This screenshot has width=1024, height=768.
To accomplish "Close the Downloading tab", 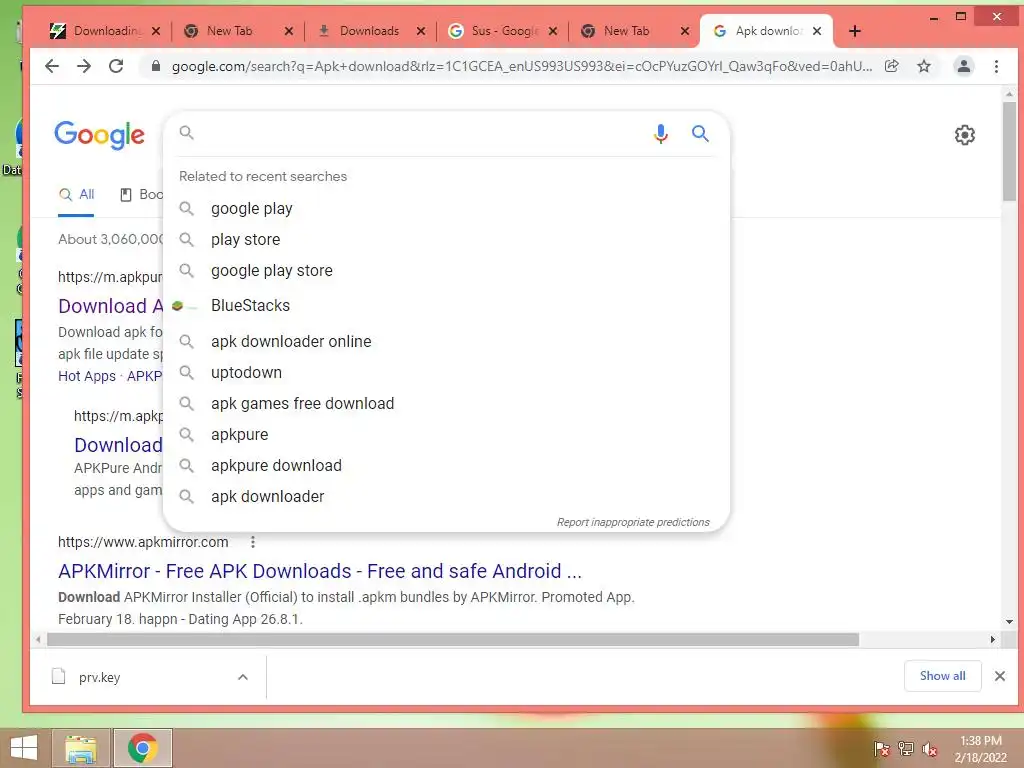I will 156,31.
